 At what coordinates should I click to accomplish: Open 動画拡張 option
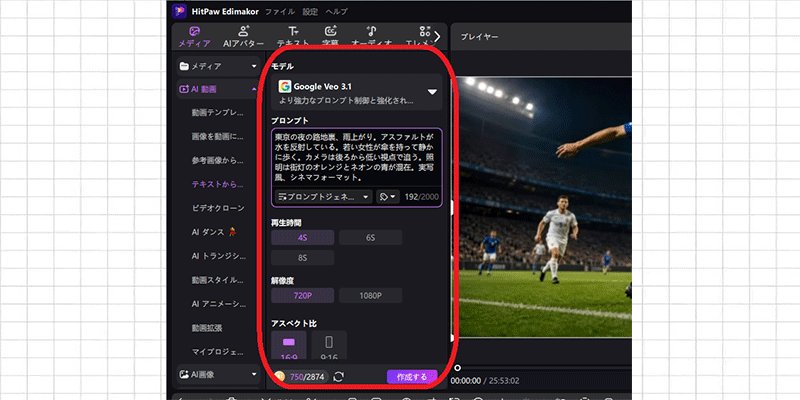click(207, 328)
